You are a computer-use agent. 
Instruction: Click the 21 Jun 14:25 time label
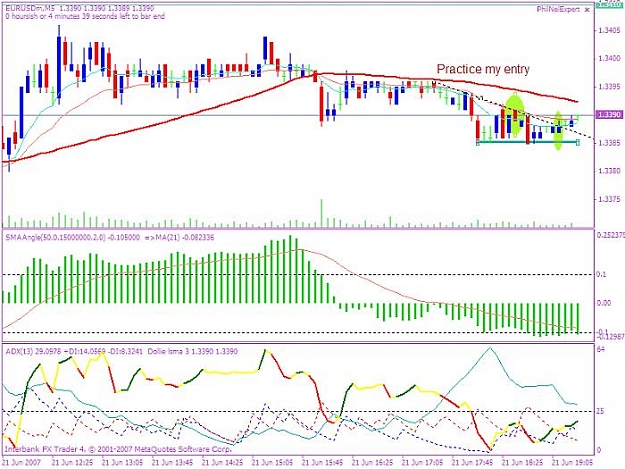(222, 463)
